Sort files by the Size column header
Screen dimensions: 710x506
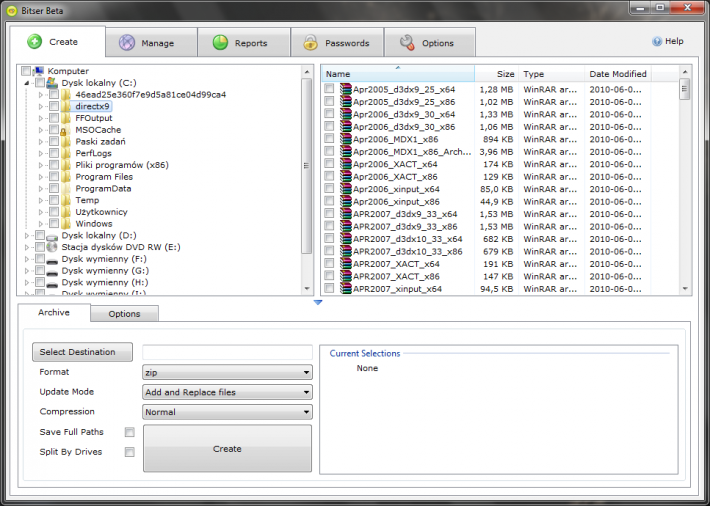click(497, 74)
